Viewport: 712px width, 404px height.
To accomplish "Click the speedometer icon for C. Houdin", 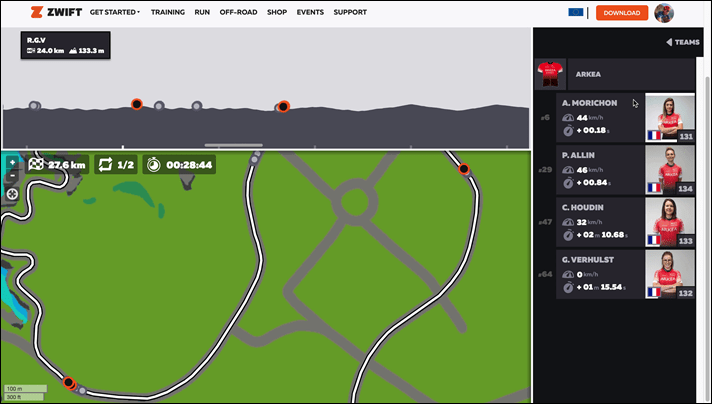I will click(568, 222).
